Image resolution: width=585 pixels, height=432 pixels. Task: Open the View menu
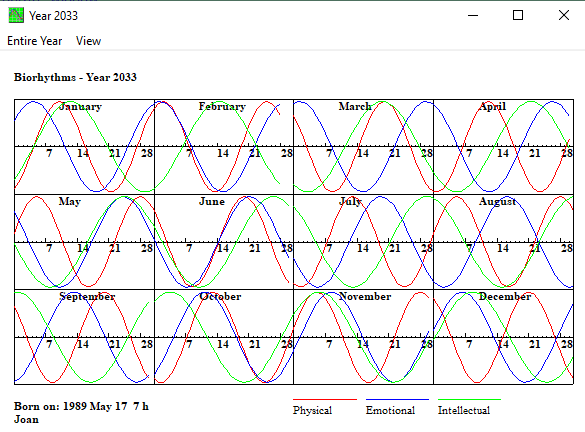coord(88,41)
